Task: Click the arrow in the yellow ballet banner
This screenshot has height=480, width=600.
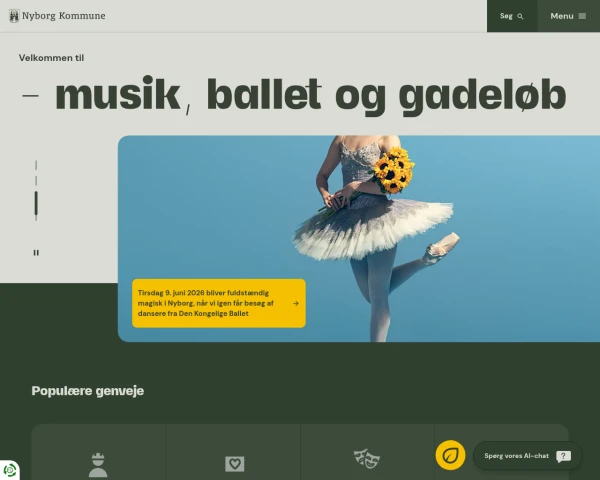Action: click(296, 303)
